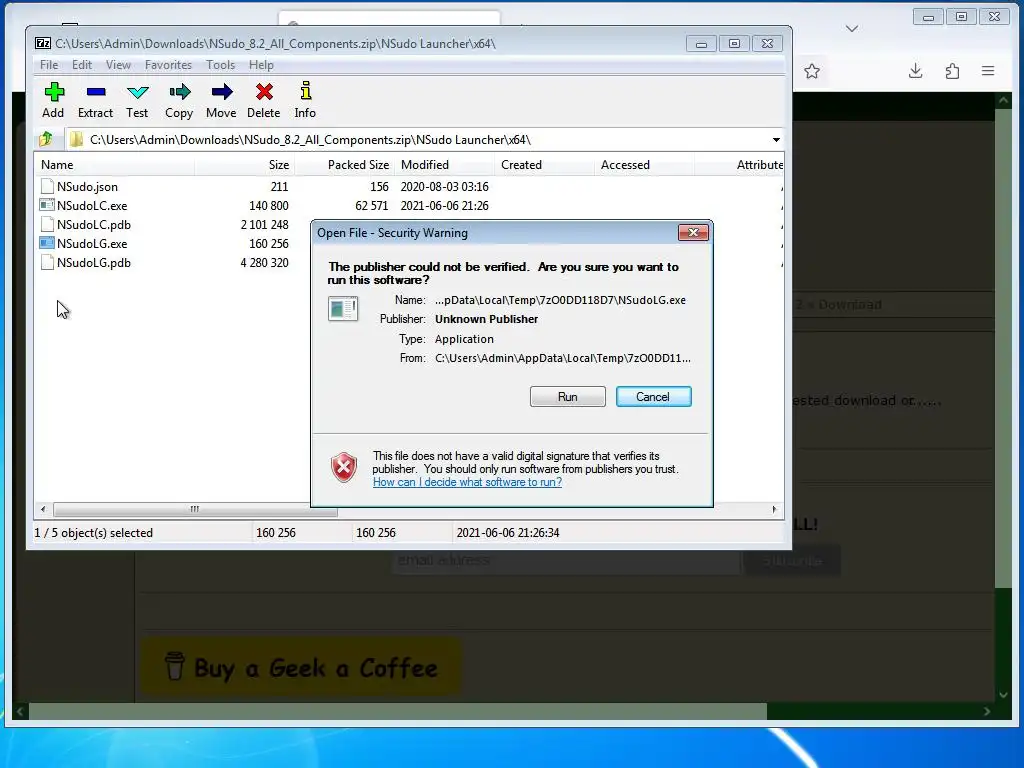The height and width of the screenshot is (768, 1024).
Task: Open 'How can I decide what software to run?'
Action: tap(467, 482)
